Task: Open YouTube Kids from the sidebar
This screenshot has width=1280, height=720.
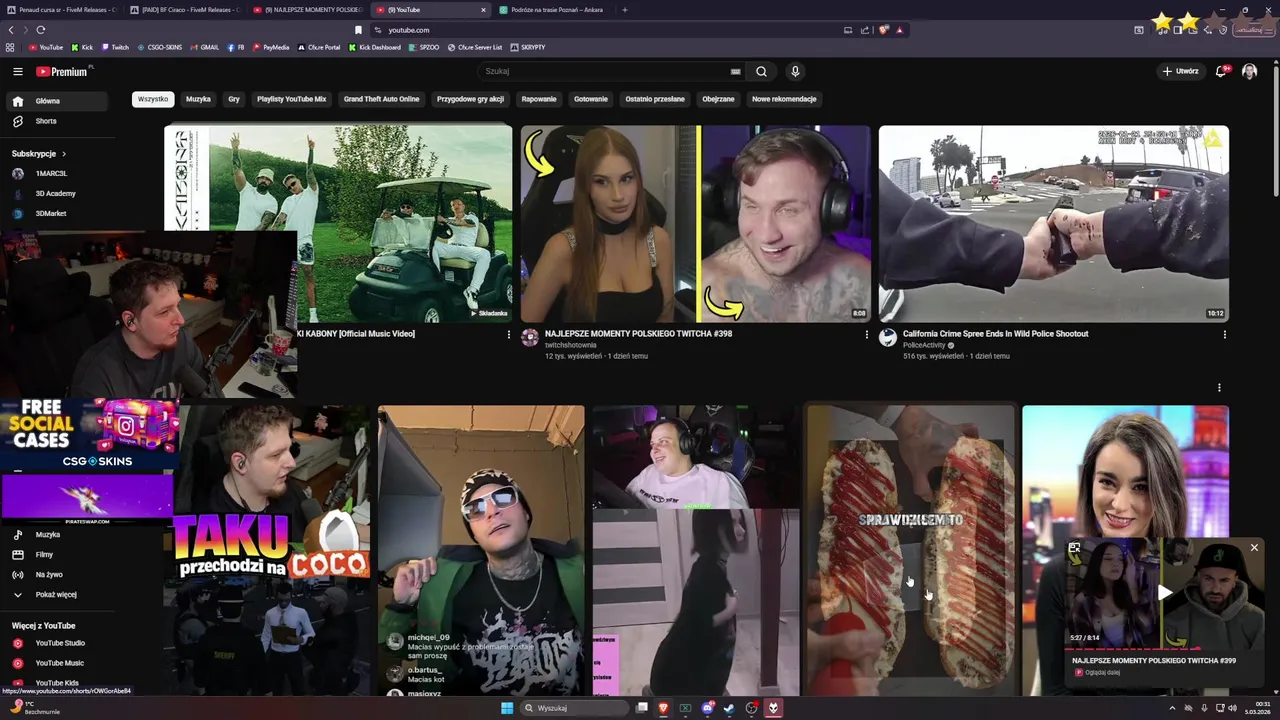Action: pos(56,683)
